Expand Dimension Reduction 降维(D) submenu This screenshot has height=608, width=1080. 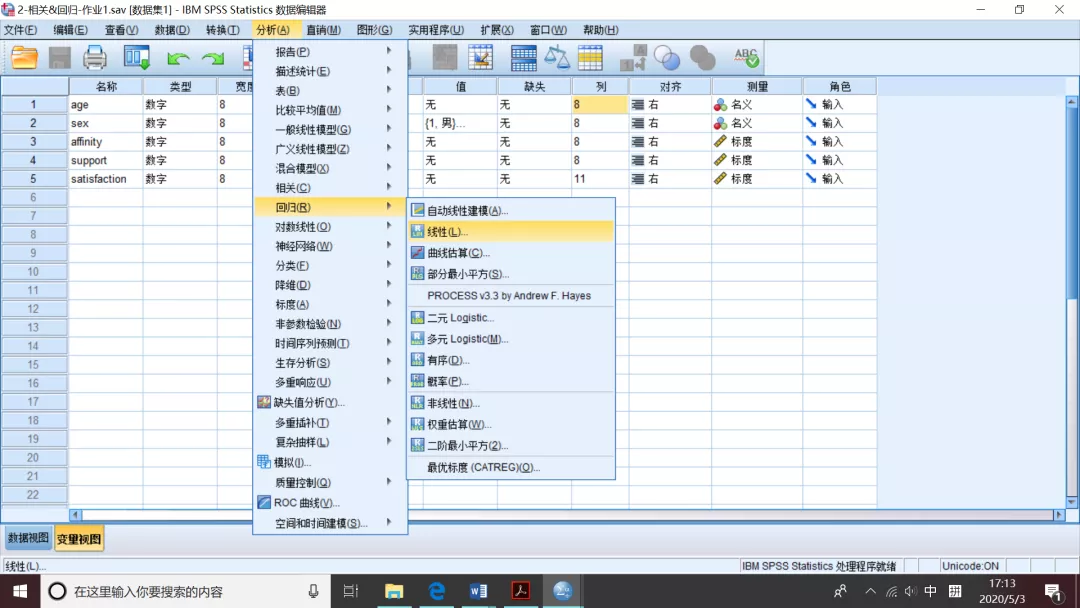331,285
